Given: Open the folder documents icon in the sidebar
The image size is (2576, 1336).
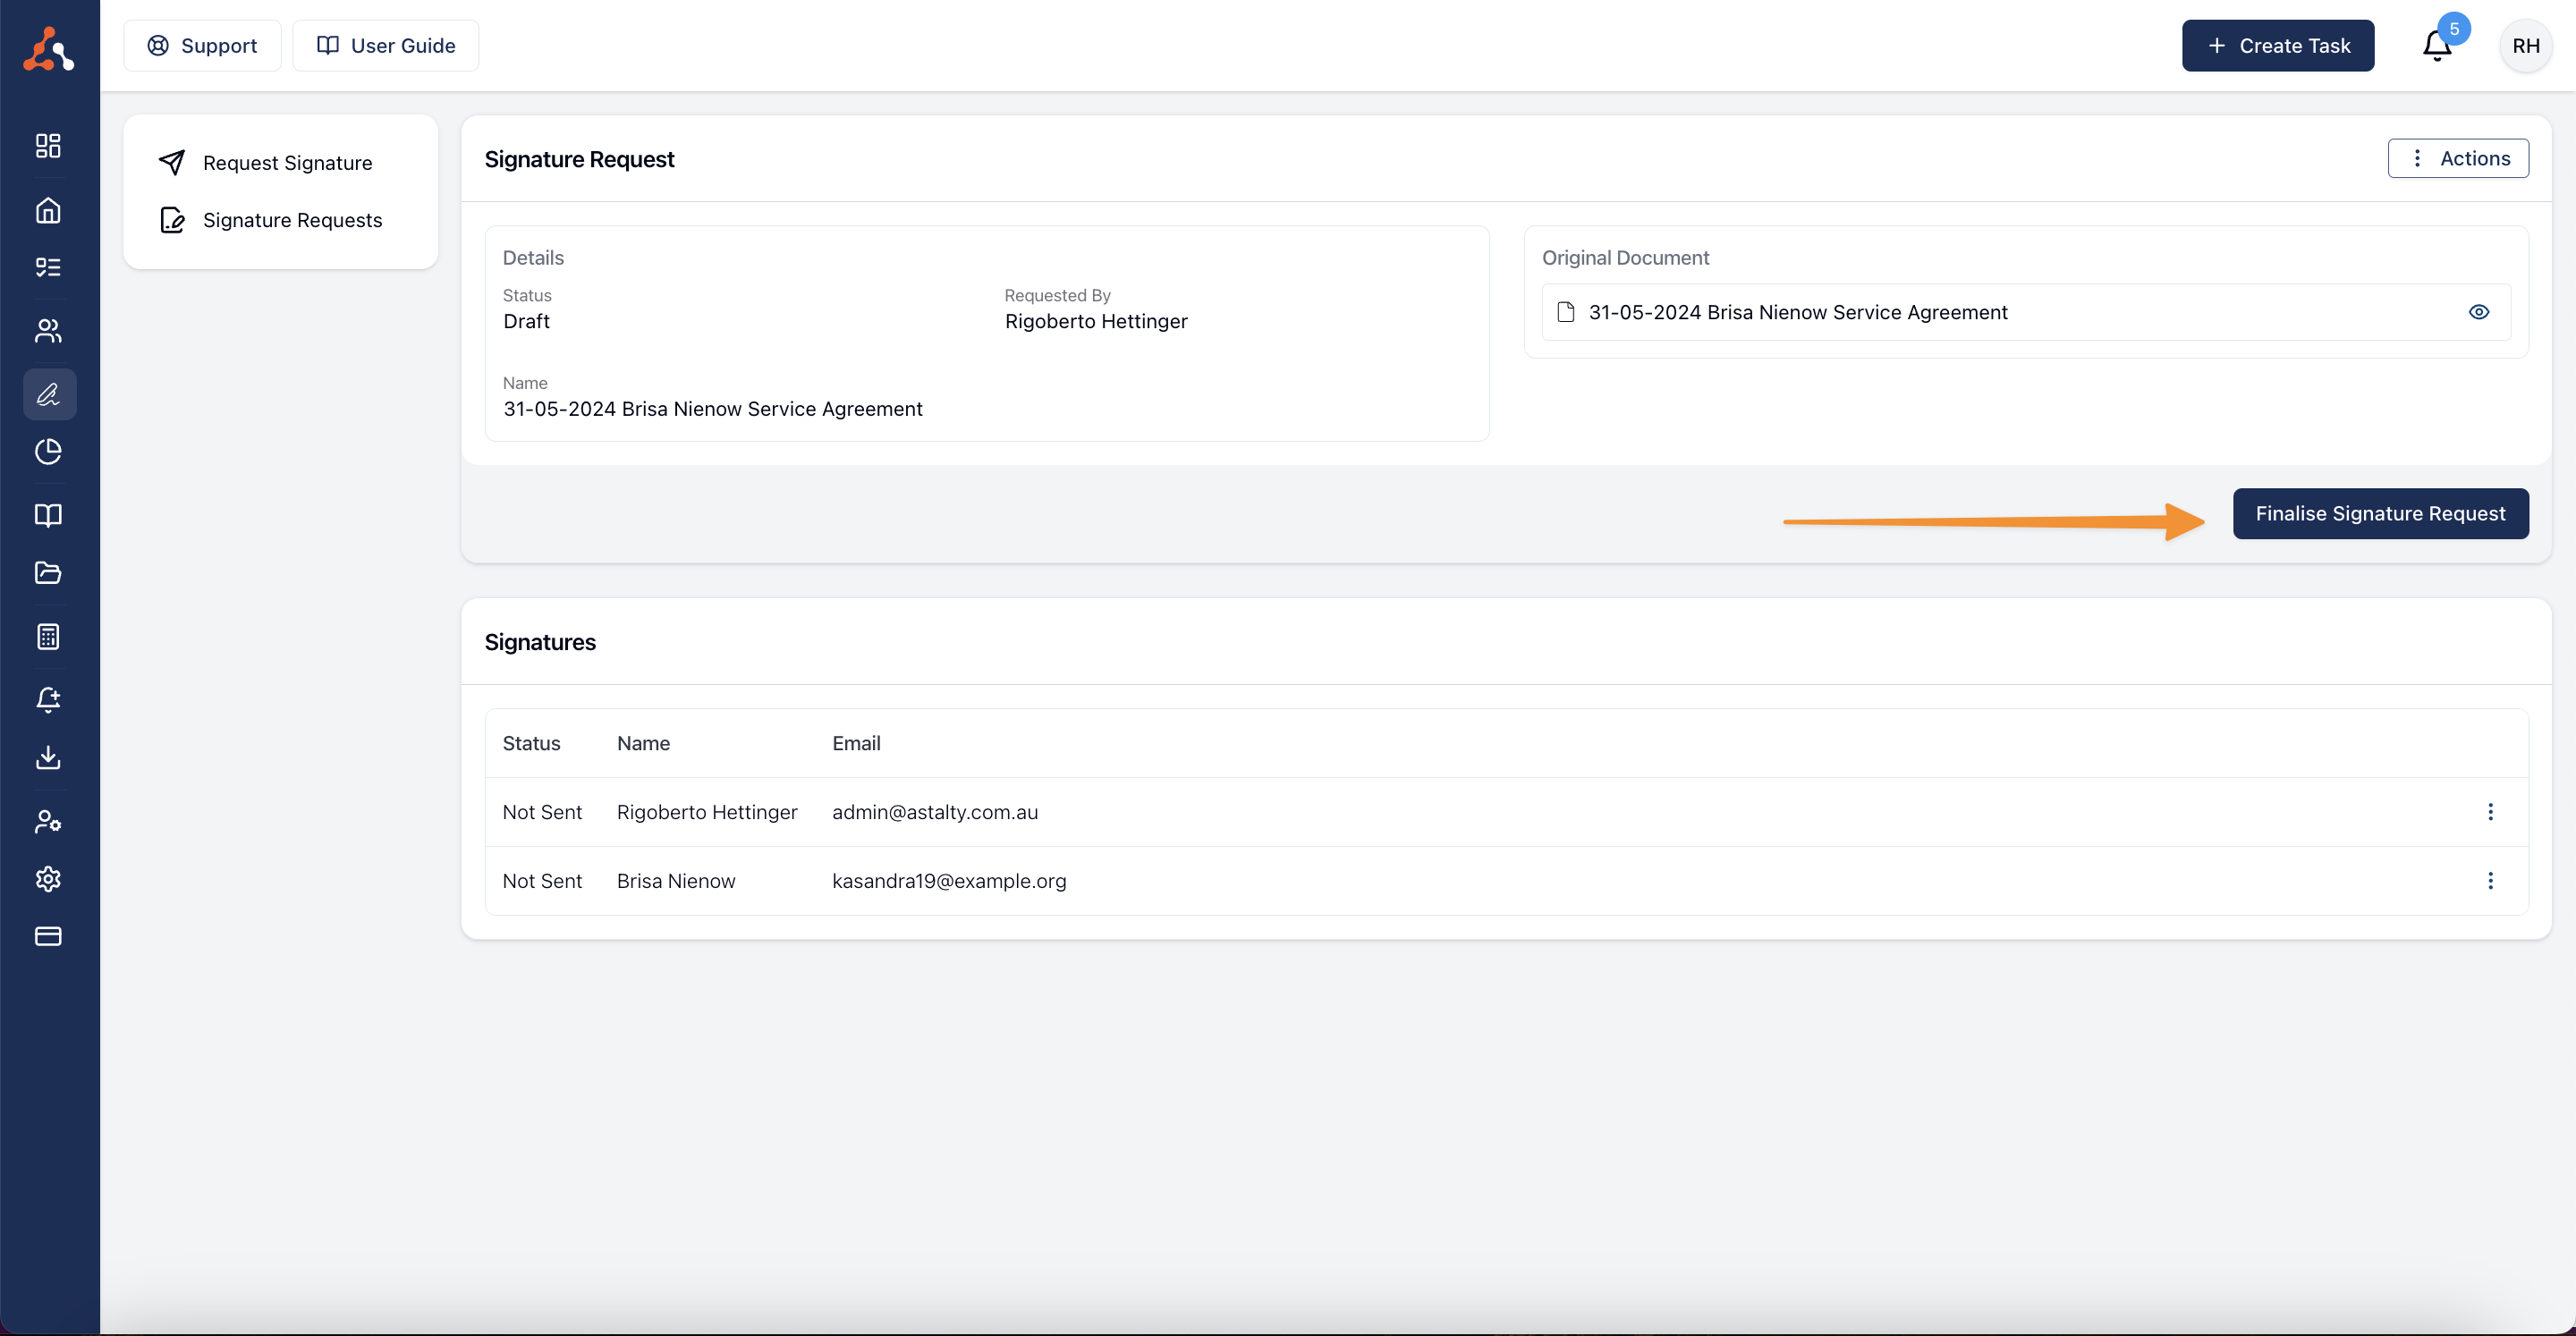Looking at the screenshot, I should click(48, 573).
